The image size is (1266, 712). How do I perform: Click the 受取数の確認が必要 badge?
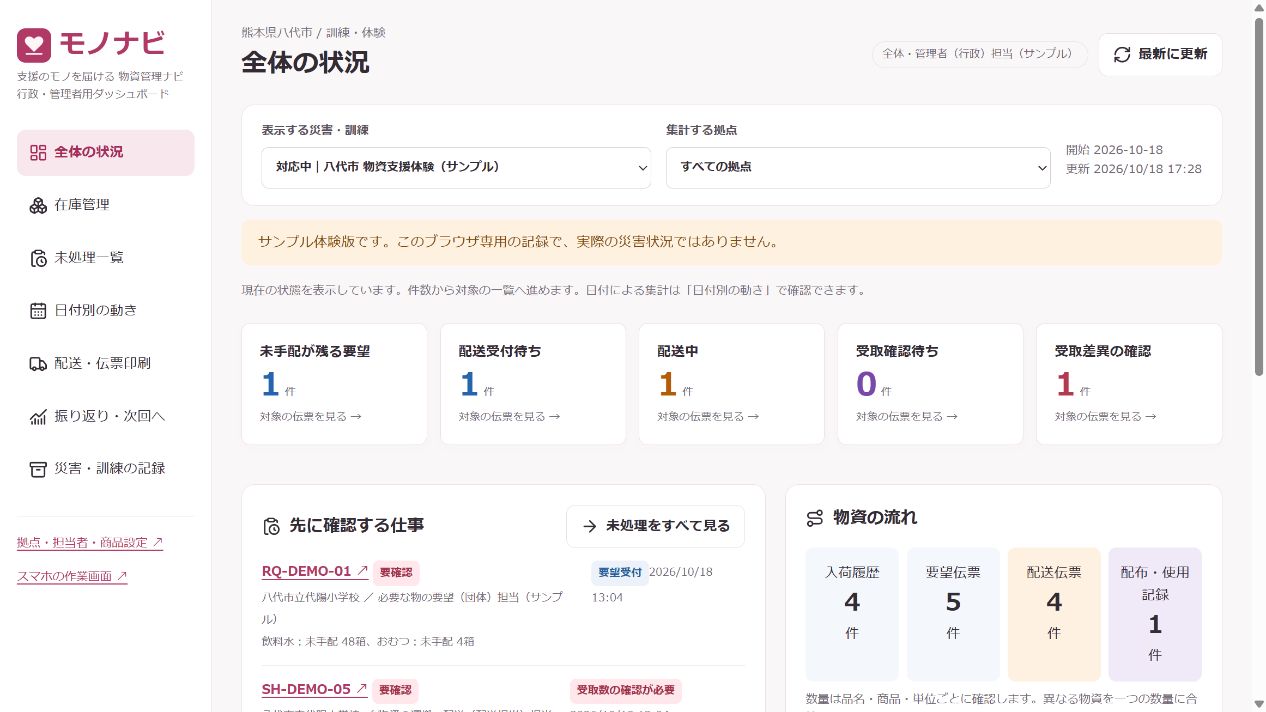coord(626,690)
